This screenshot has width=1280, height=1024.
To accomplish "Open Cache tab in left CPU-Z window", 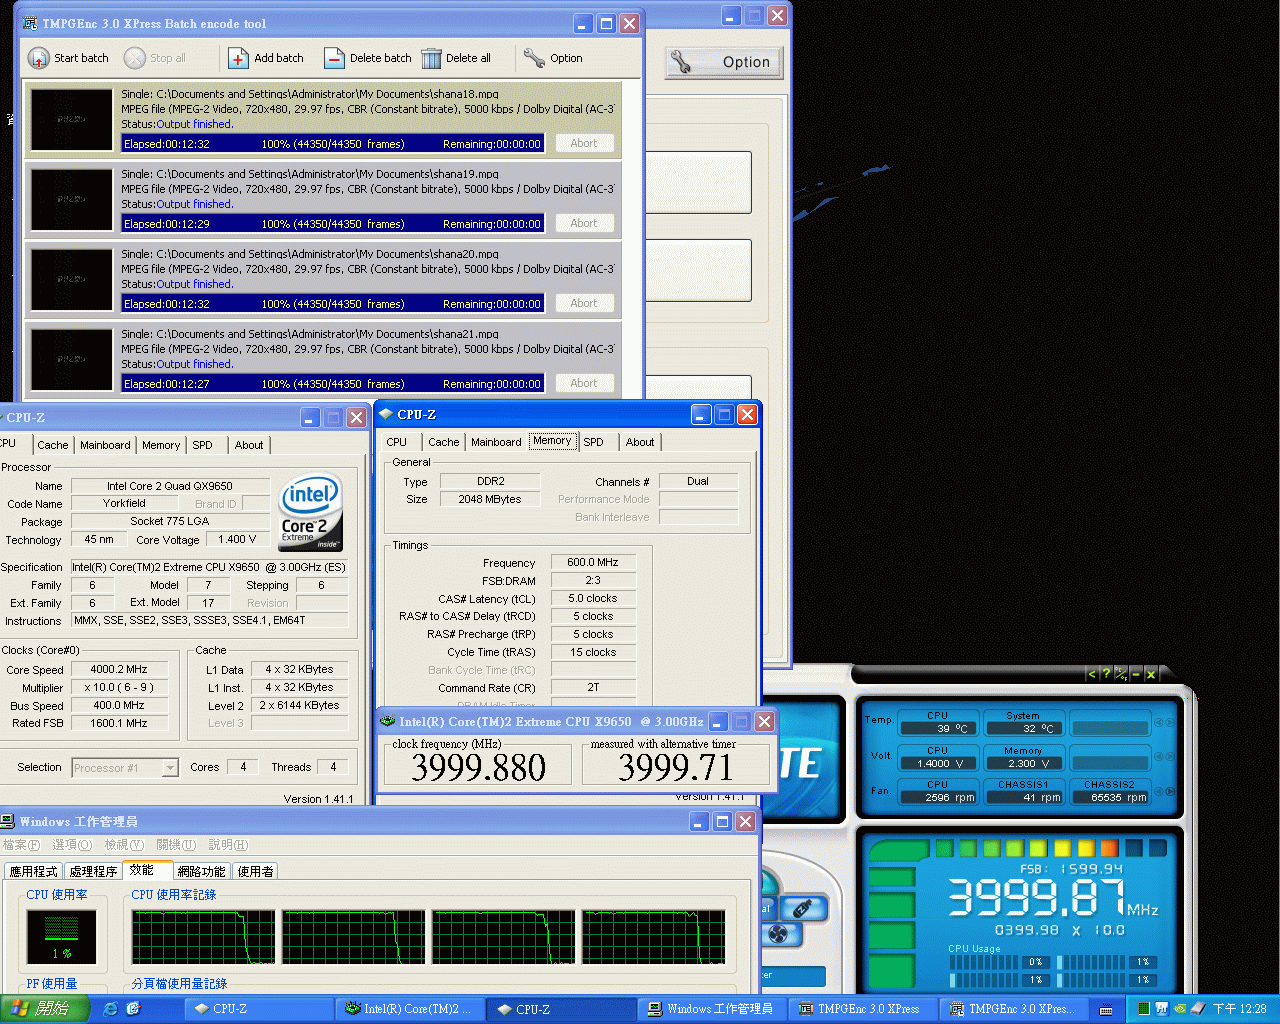I will 53,445.
